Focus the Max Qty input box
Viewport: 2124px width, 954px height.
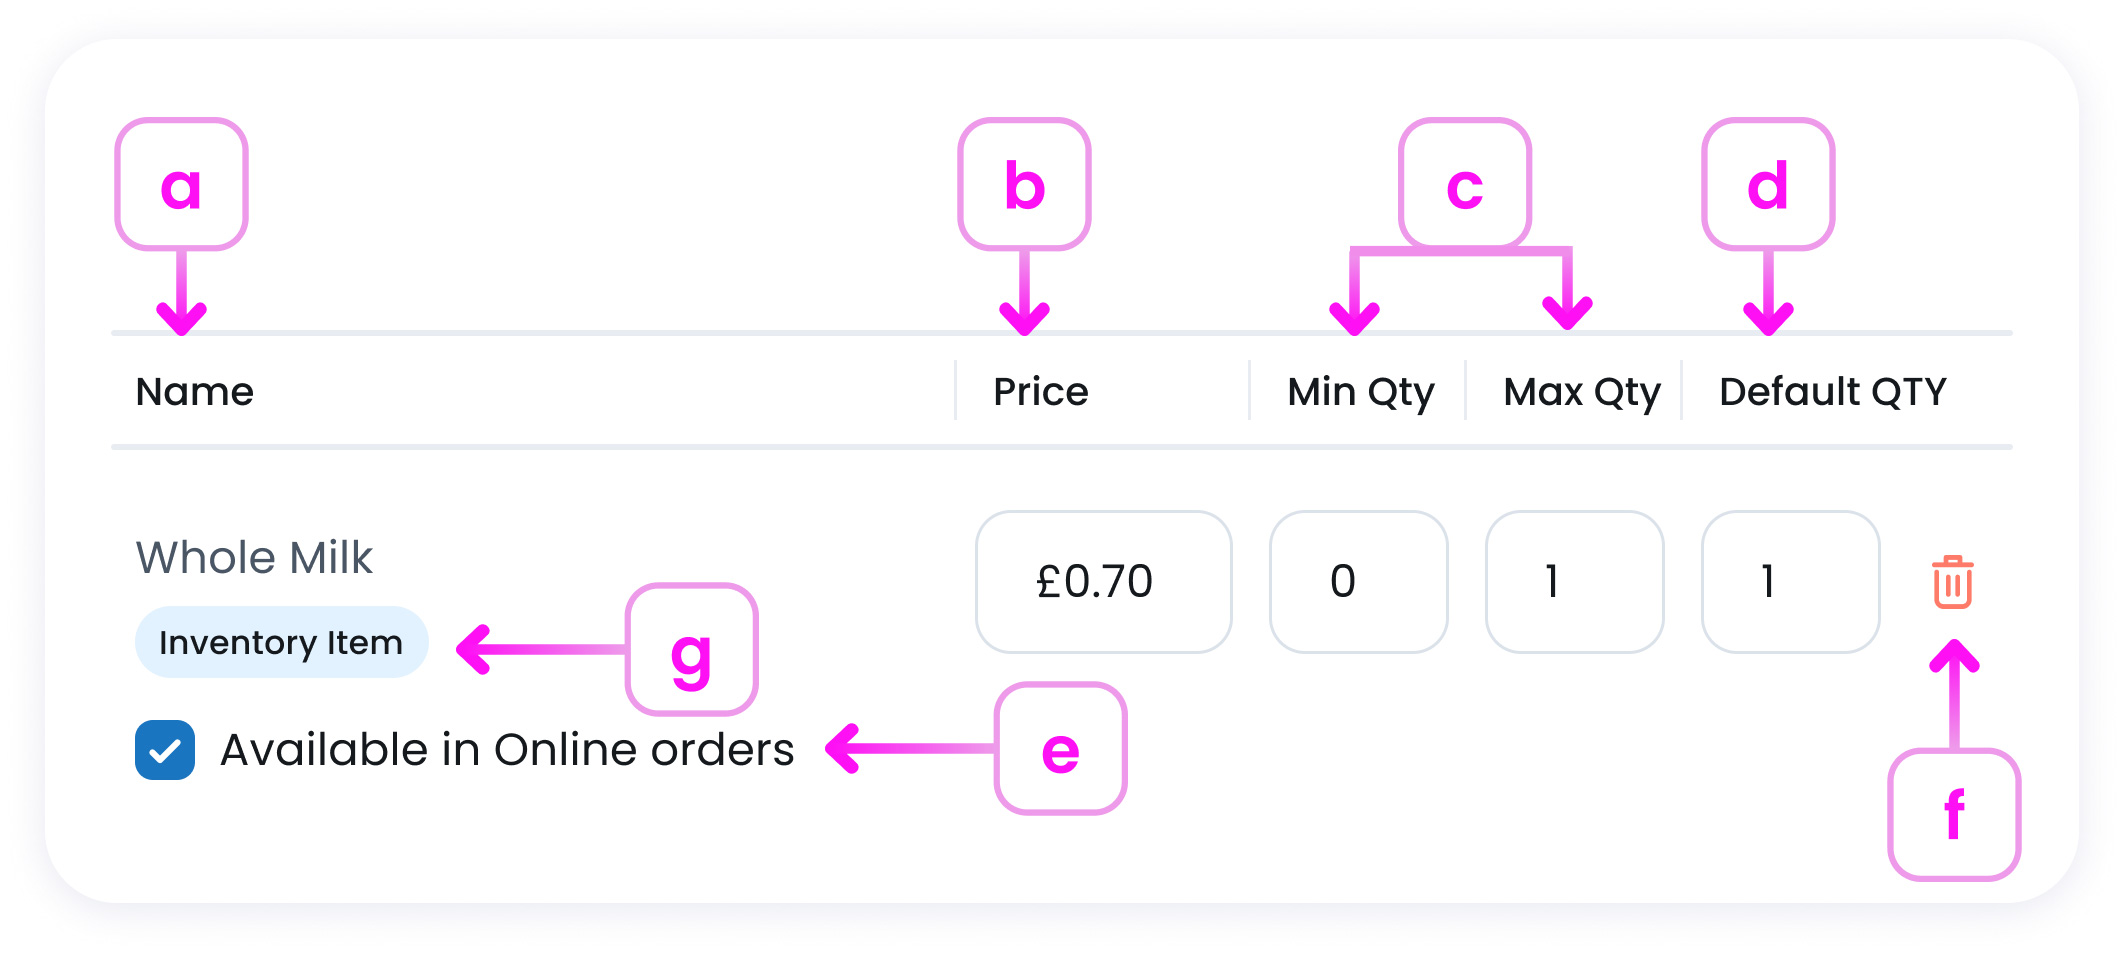coord(1574,582)
